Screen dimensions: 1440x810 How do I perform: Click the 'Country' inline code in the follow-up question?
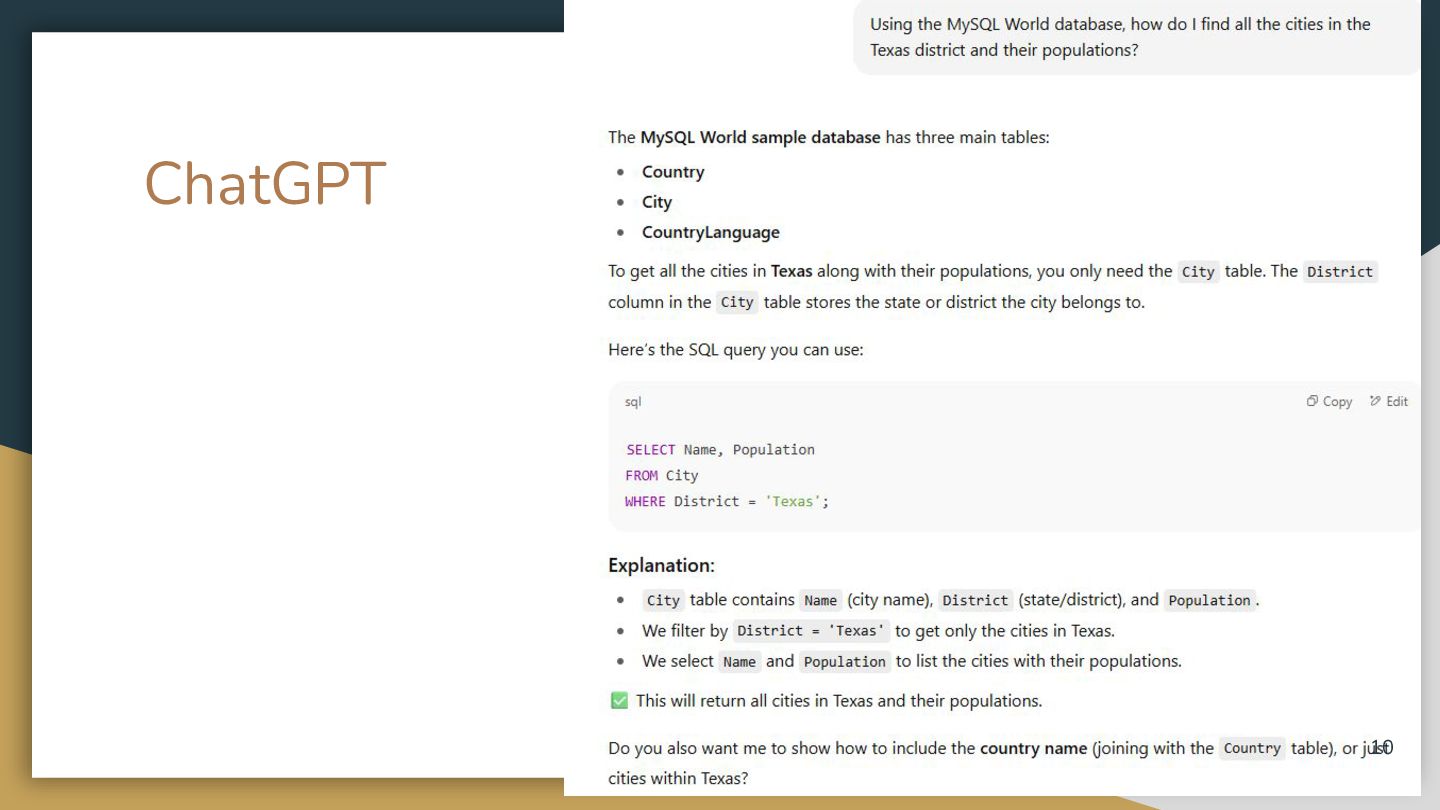point(1252,749)
